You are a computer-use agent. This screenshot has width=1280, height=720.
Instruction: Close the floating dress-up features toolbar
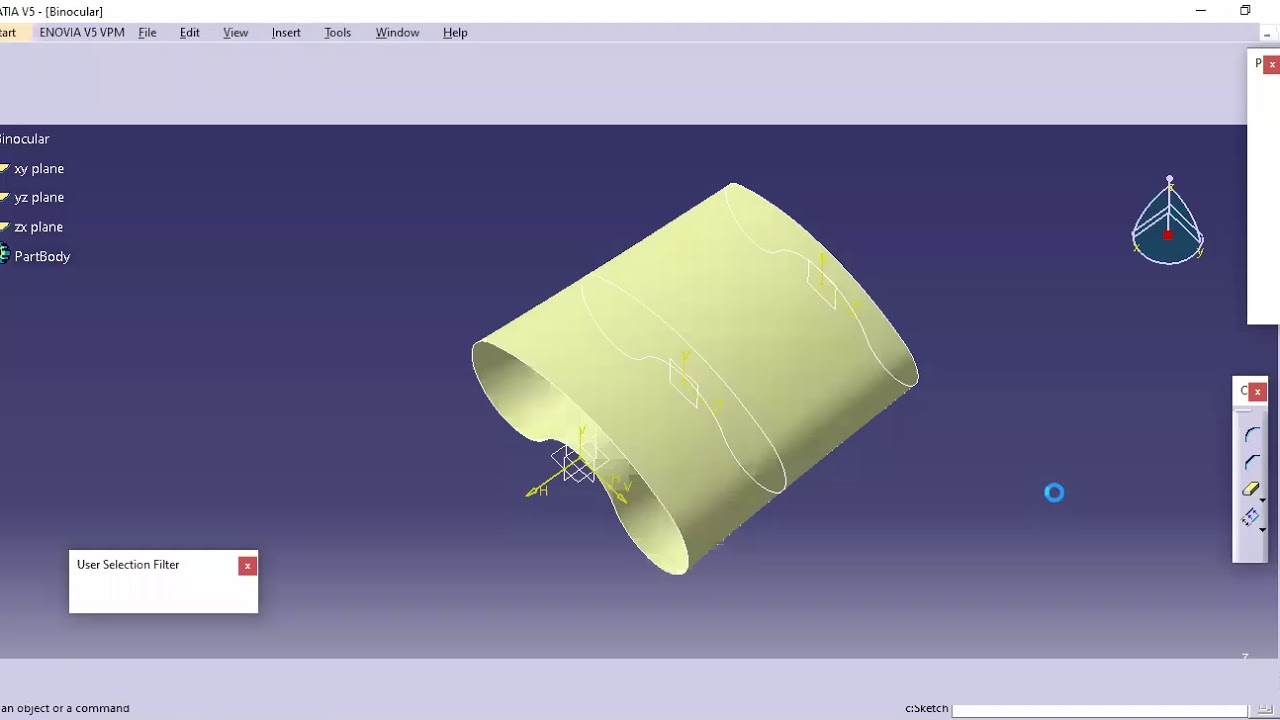(1257, 391)
